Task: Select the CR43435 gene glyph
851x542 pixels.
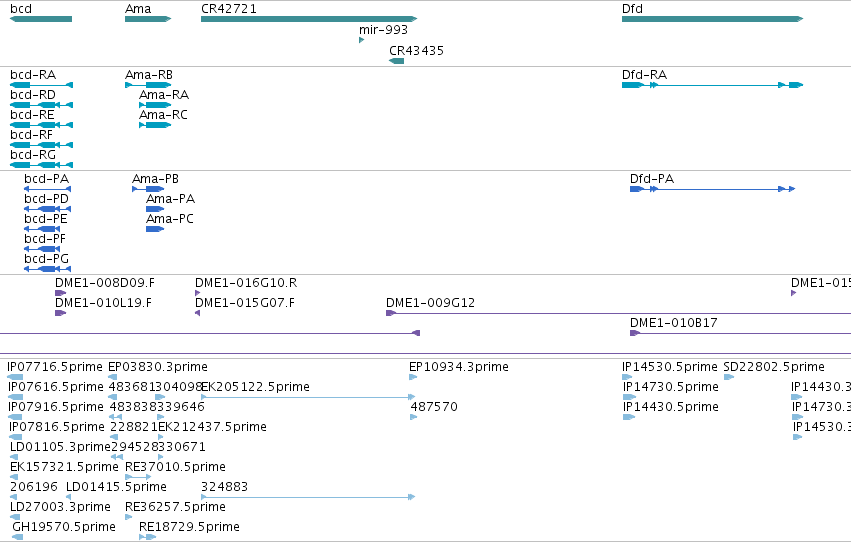Action: [x=397, y=61]
